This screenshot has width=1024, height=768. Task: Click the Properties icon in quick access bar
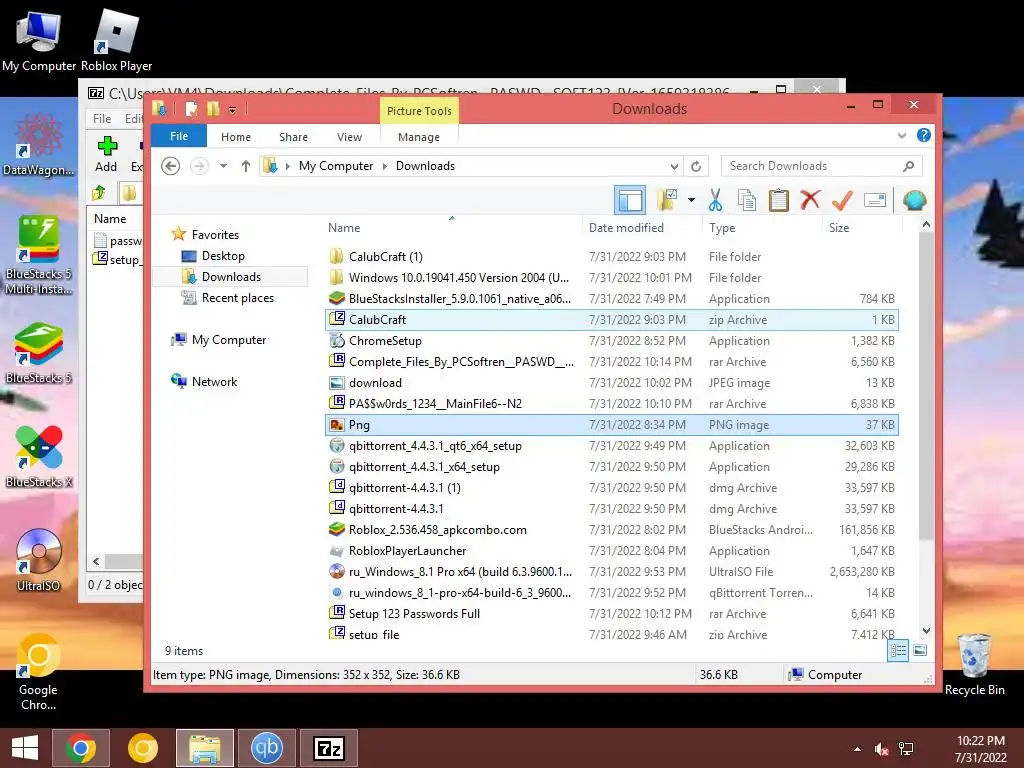pyautogui.click(x=191, y=109)
